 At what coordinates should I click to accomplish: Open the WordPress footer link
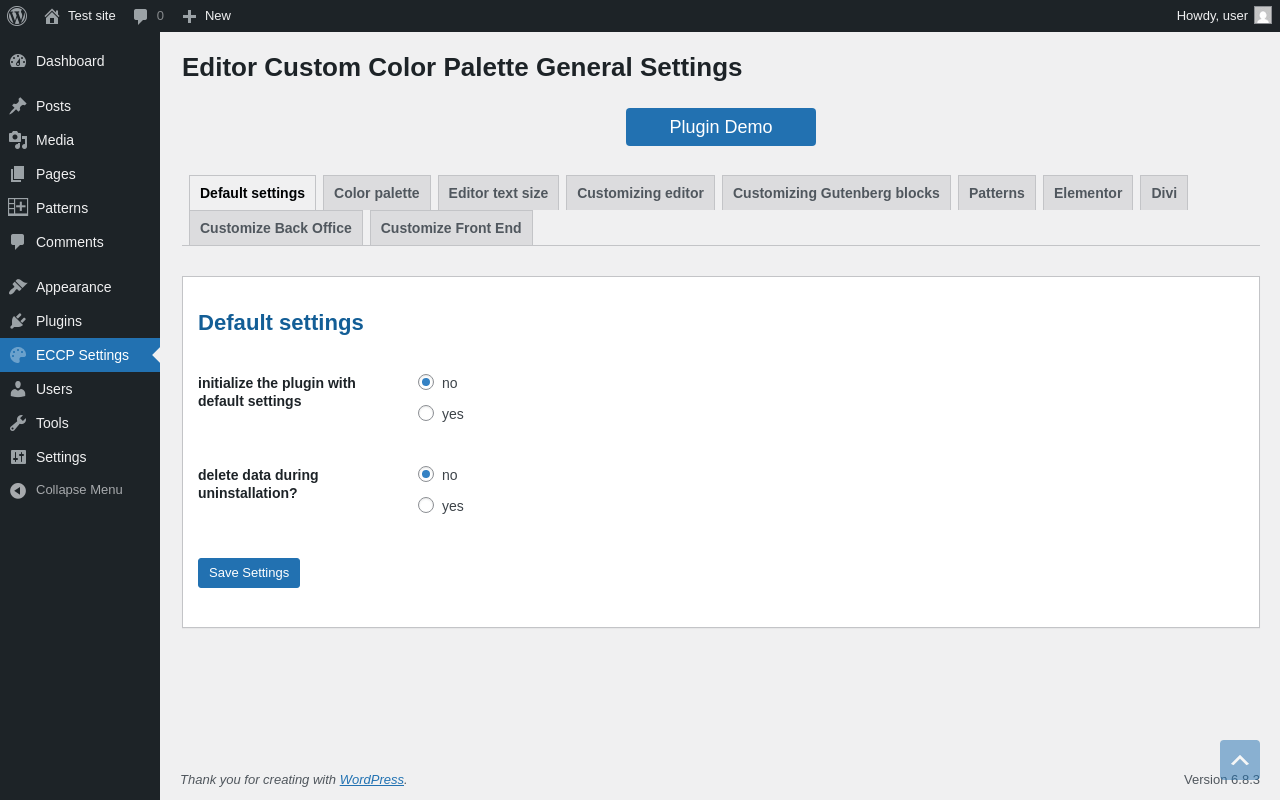point(371,779)
